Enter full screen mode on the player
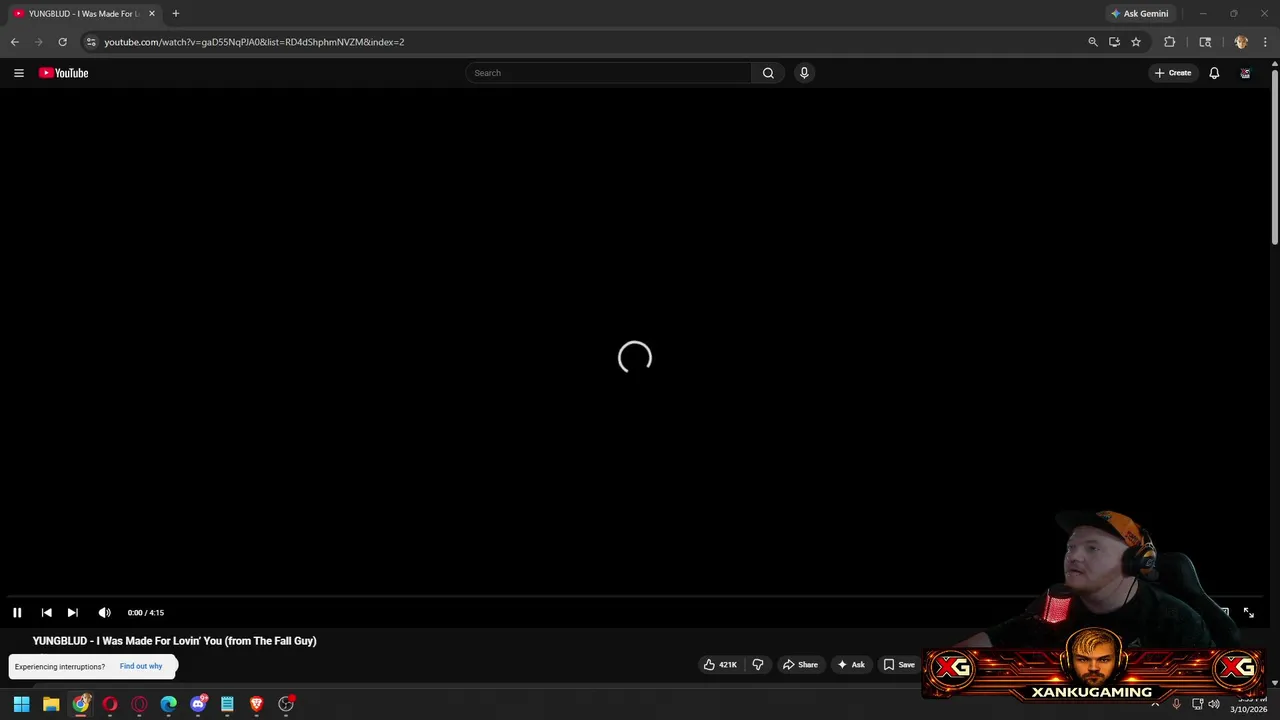 (1248, 612)
